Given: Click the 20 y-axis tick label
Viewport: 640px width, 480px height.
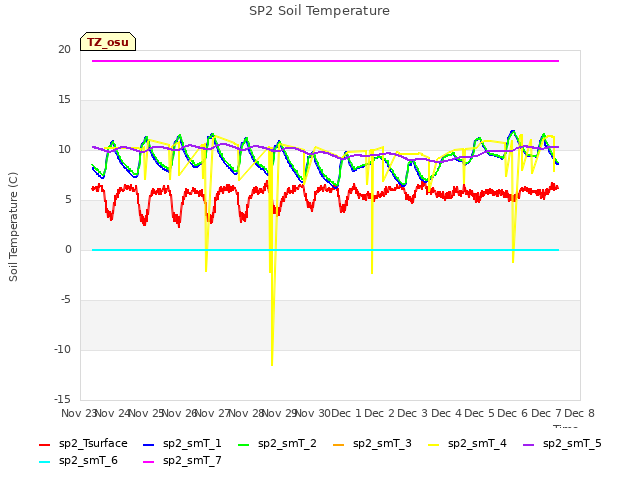Looking at the screenshot, I should [x=64, y=49].
